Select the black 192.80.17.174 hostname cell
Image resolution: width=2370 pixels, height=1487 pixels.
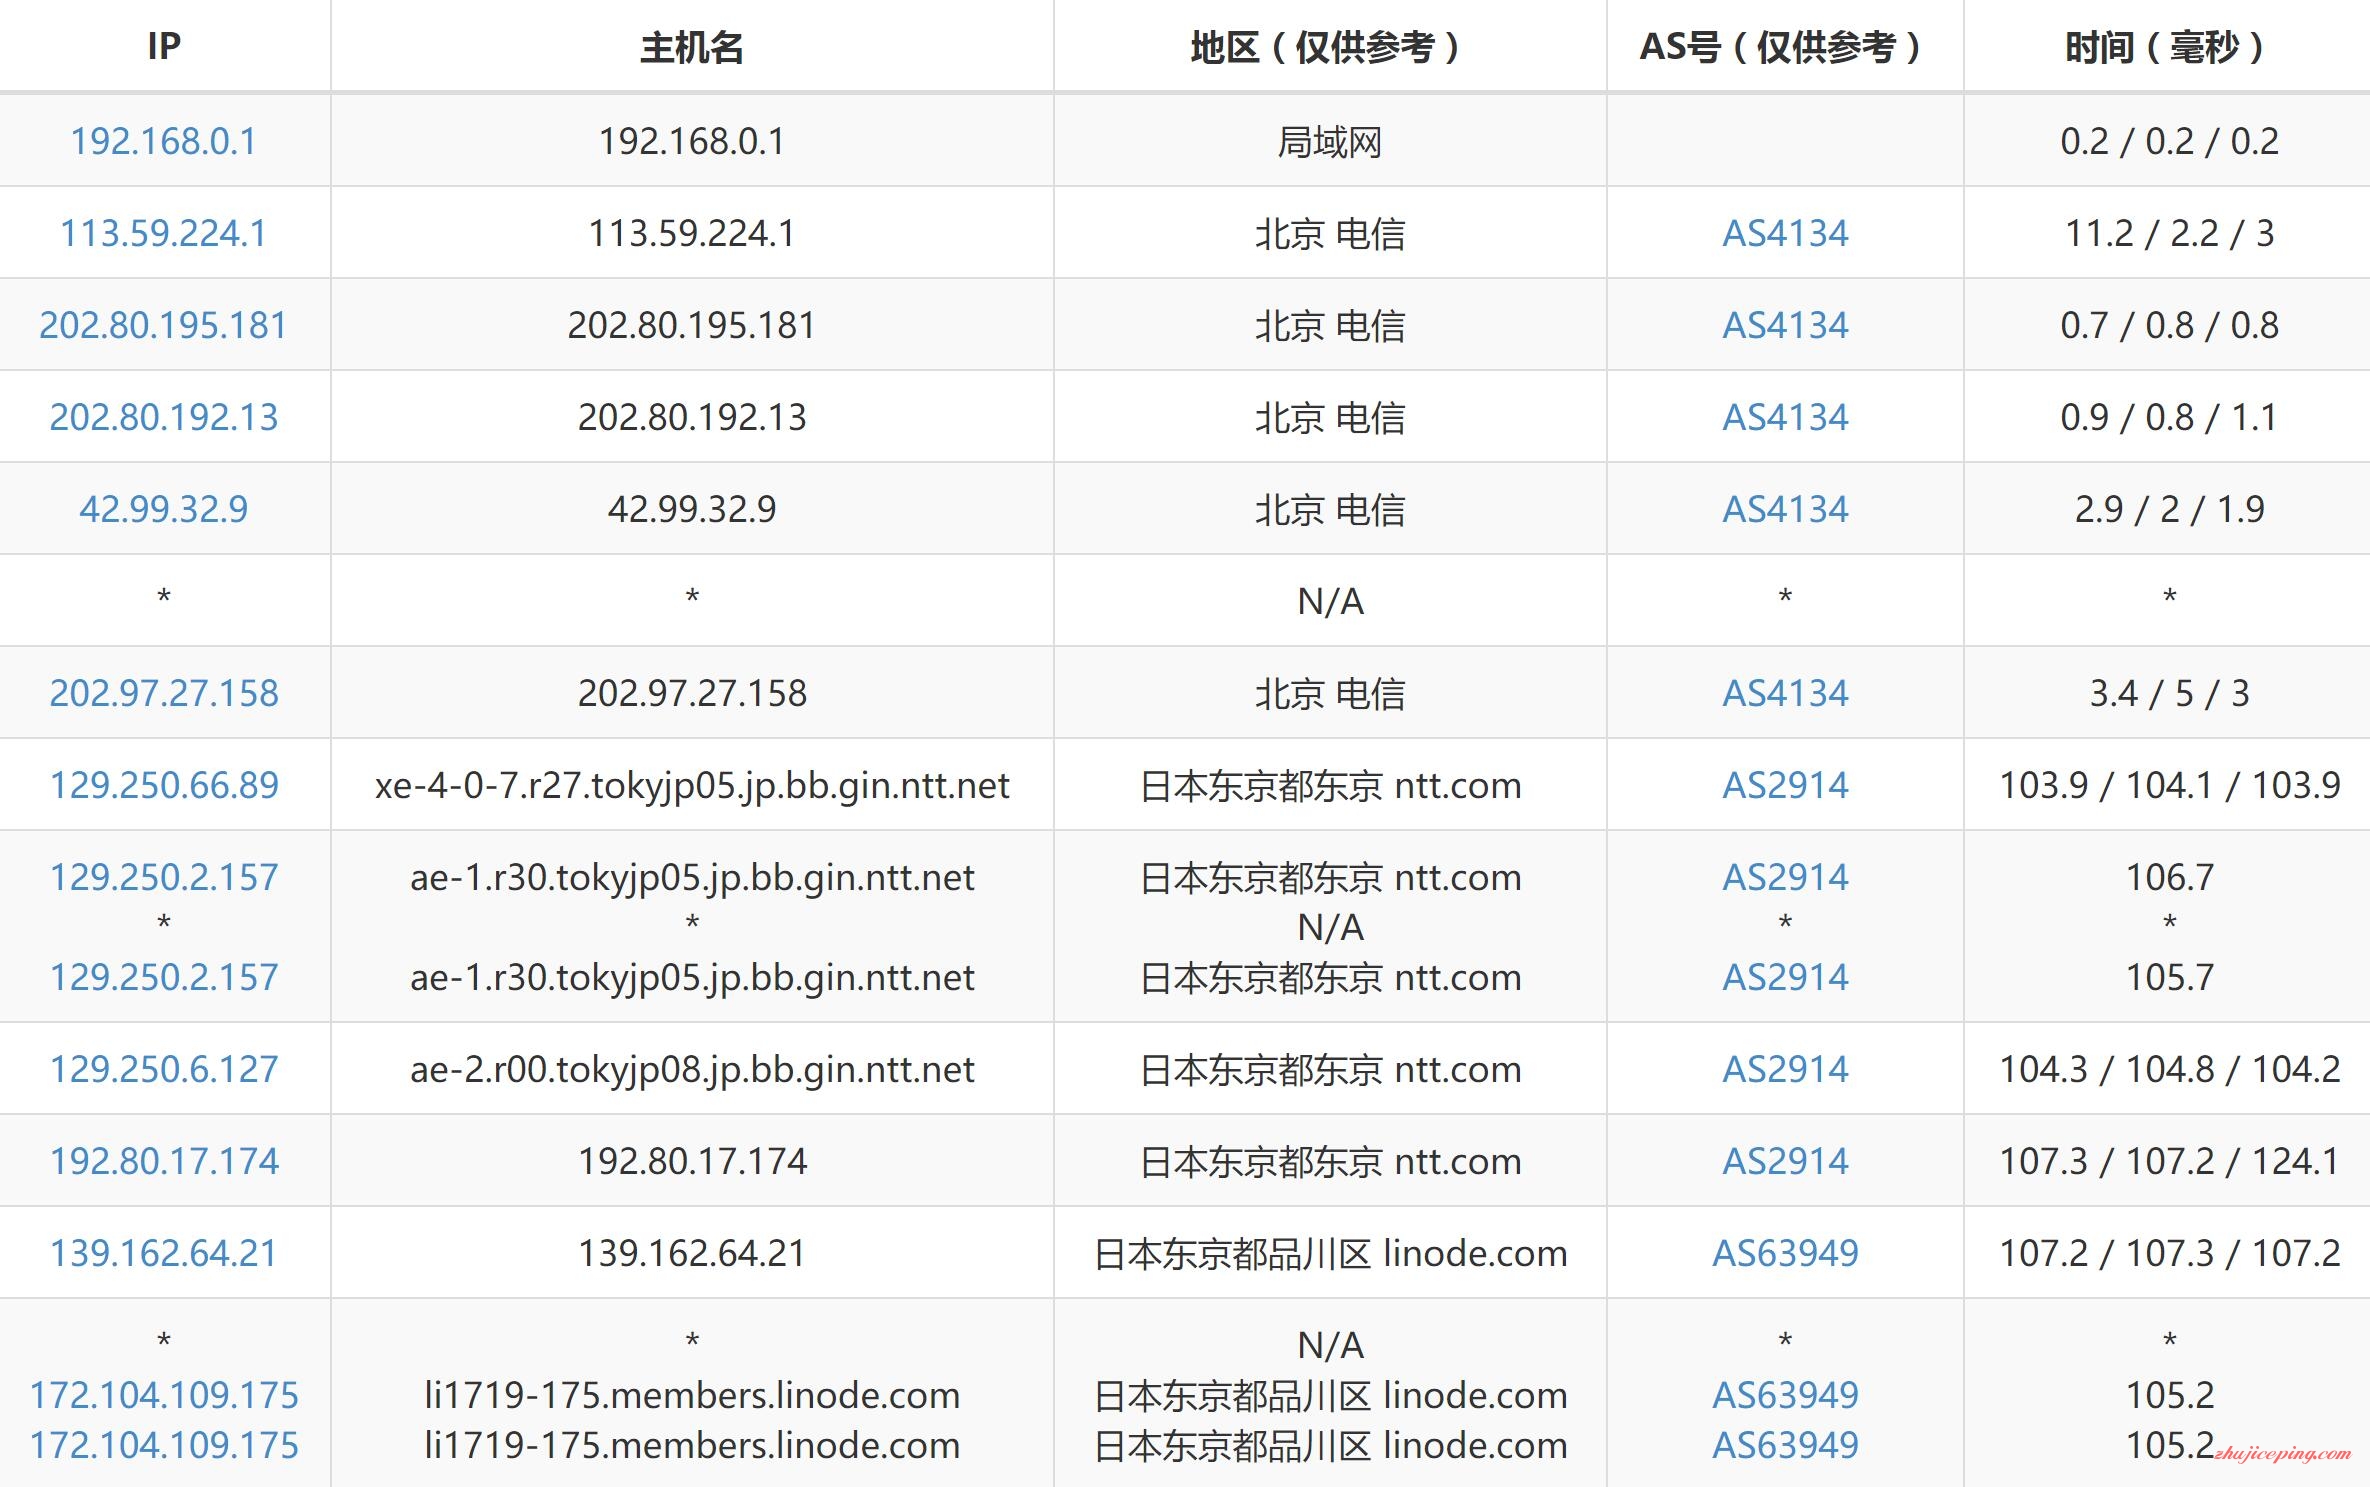692,1161
